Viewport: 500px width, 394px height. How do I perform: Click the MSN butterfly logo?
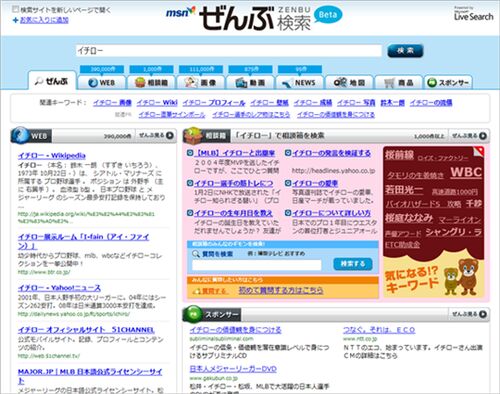(x=180, y=13)
